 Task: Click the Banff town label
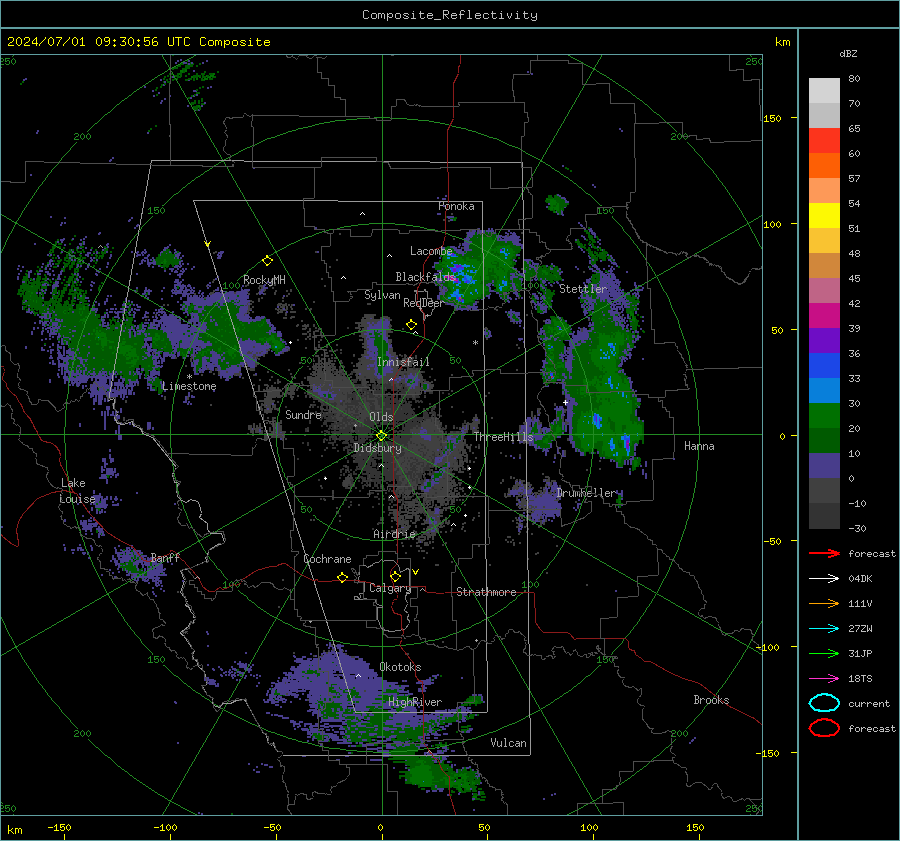(165, 557)
